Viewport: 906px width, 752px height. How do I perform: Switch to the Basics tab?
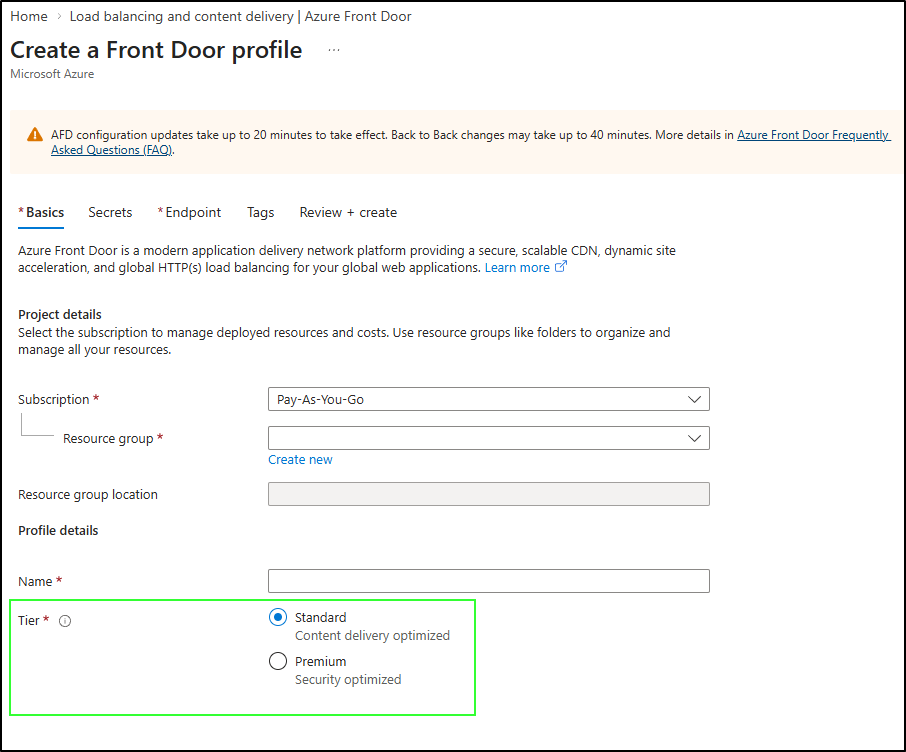pyautogui.click(x=44, y=212)
